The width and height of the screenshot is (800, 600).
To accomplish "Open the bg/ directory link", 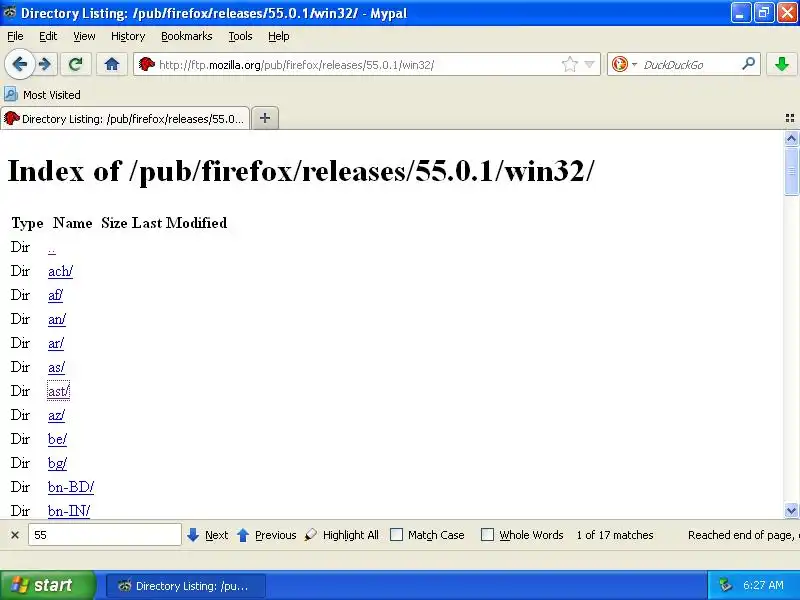I will point(57,463).
